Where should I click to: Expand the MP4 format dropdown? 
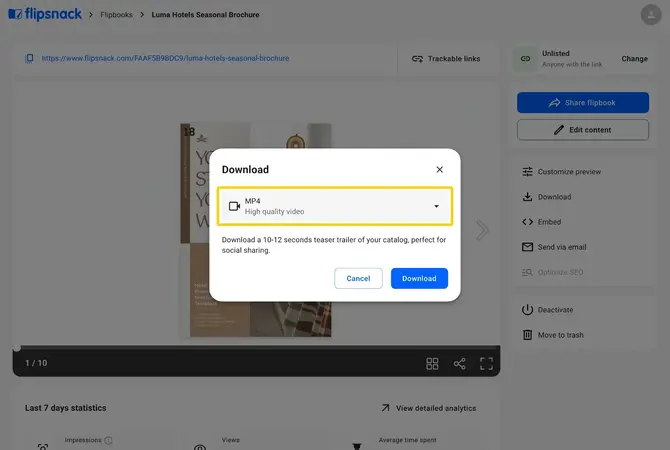coord(335,206)
